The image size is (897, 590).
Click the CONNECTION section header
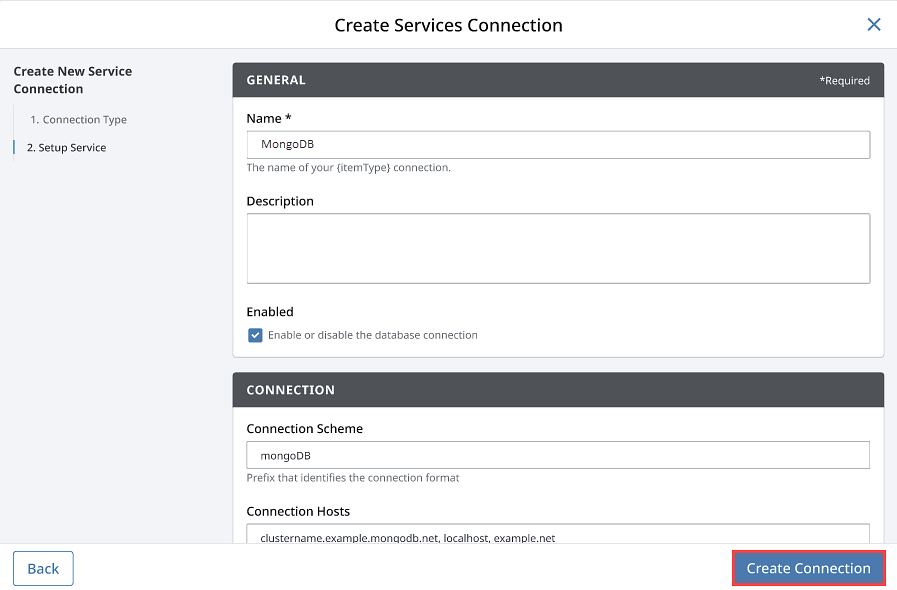[558, 390]
